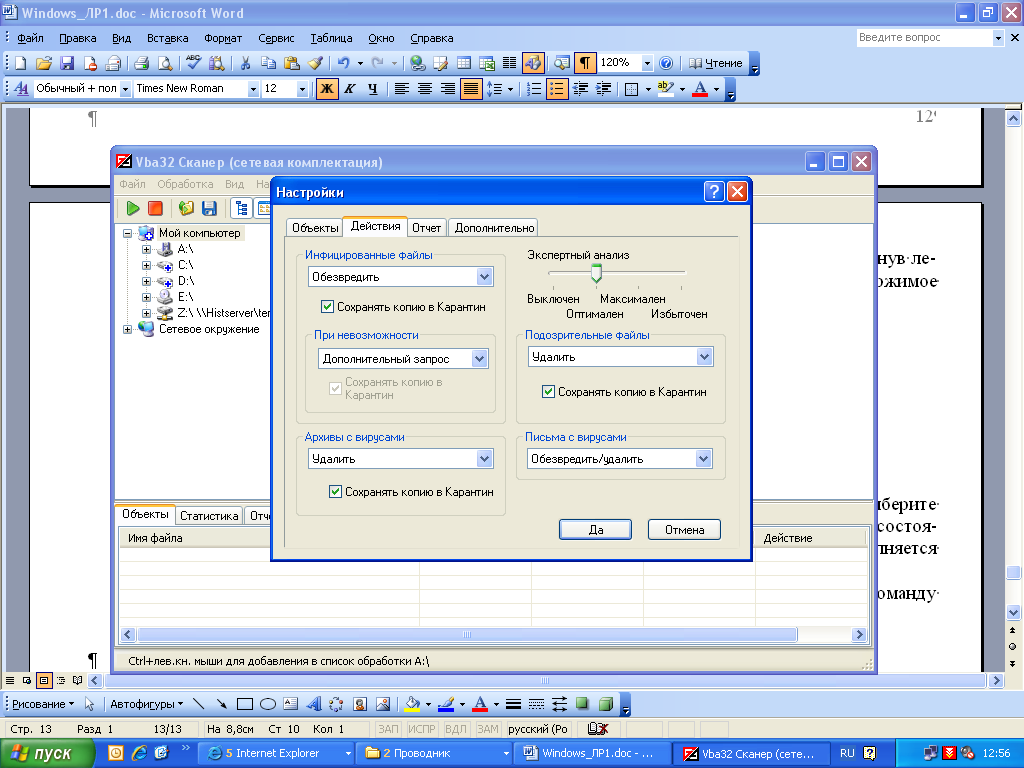The width and height of the screenshot is (1024, 768).
Task: Click the Rectangle drawing tool icon
Action: 245,704
